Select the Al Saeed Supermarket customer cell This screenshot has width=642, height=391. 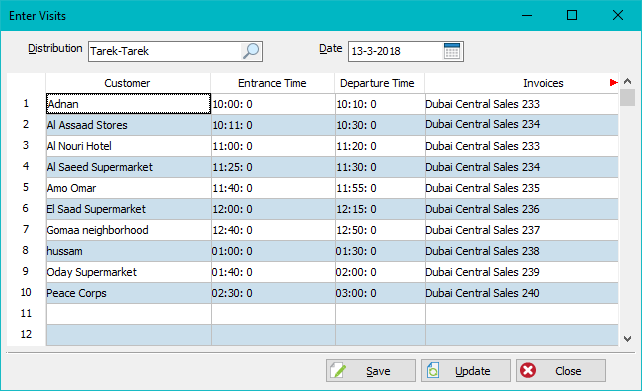pyautogui.click(x=128, y=167)
